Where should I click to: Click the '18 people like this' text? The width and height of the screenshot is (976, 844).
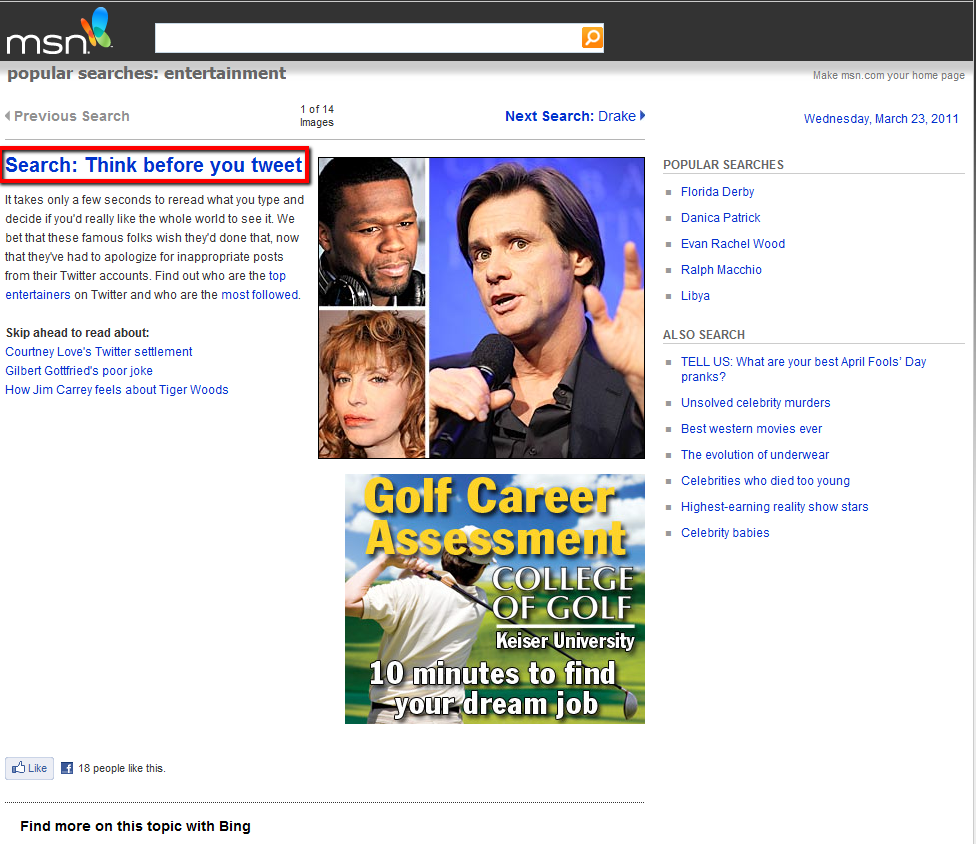[121, 769]
